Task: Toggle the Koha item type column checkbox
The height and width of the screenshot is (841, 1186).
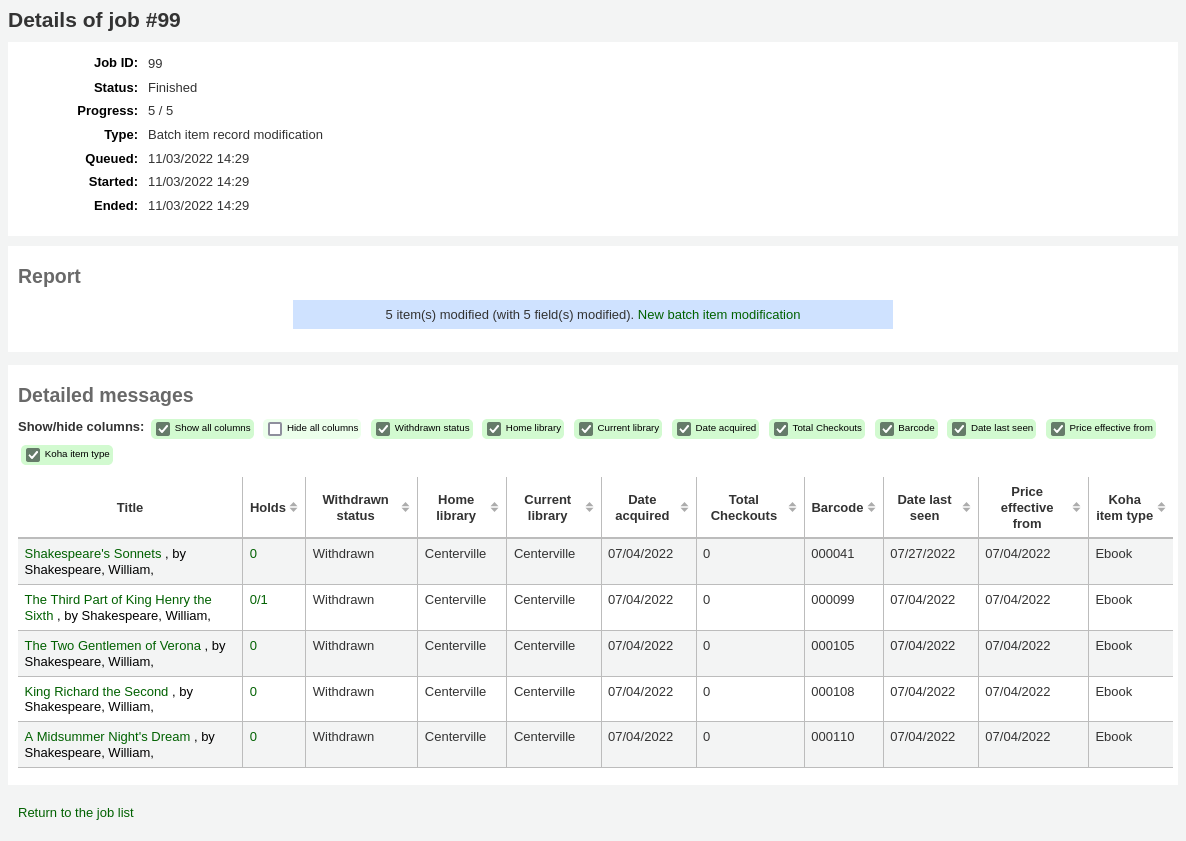Action: [x=33, y=455]
